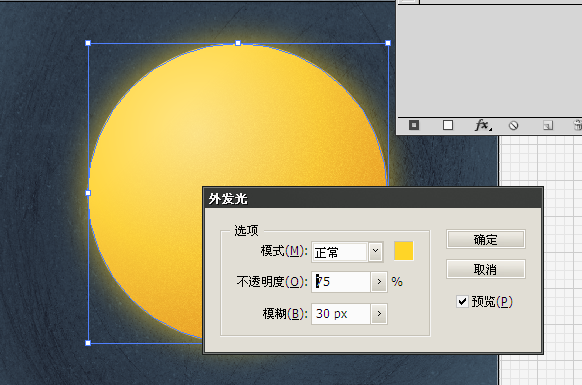
Task: Toggle the 预览 preview checkbox
Action: [462, 301]
